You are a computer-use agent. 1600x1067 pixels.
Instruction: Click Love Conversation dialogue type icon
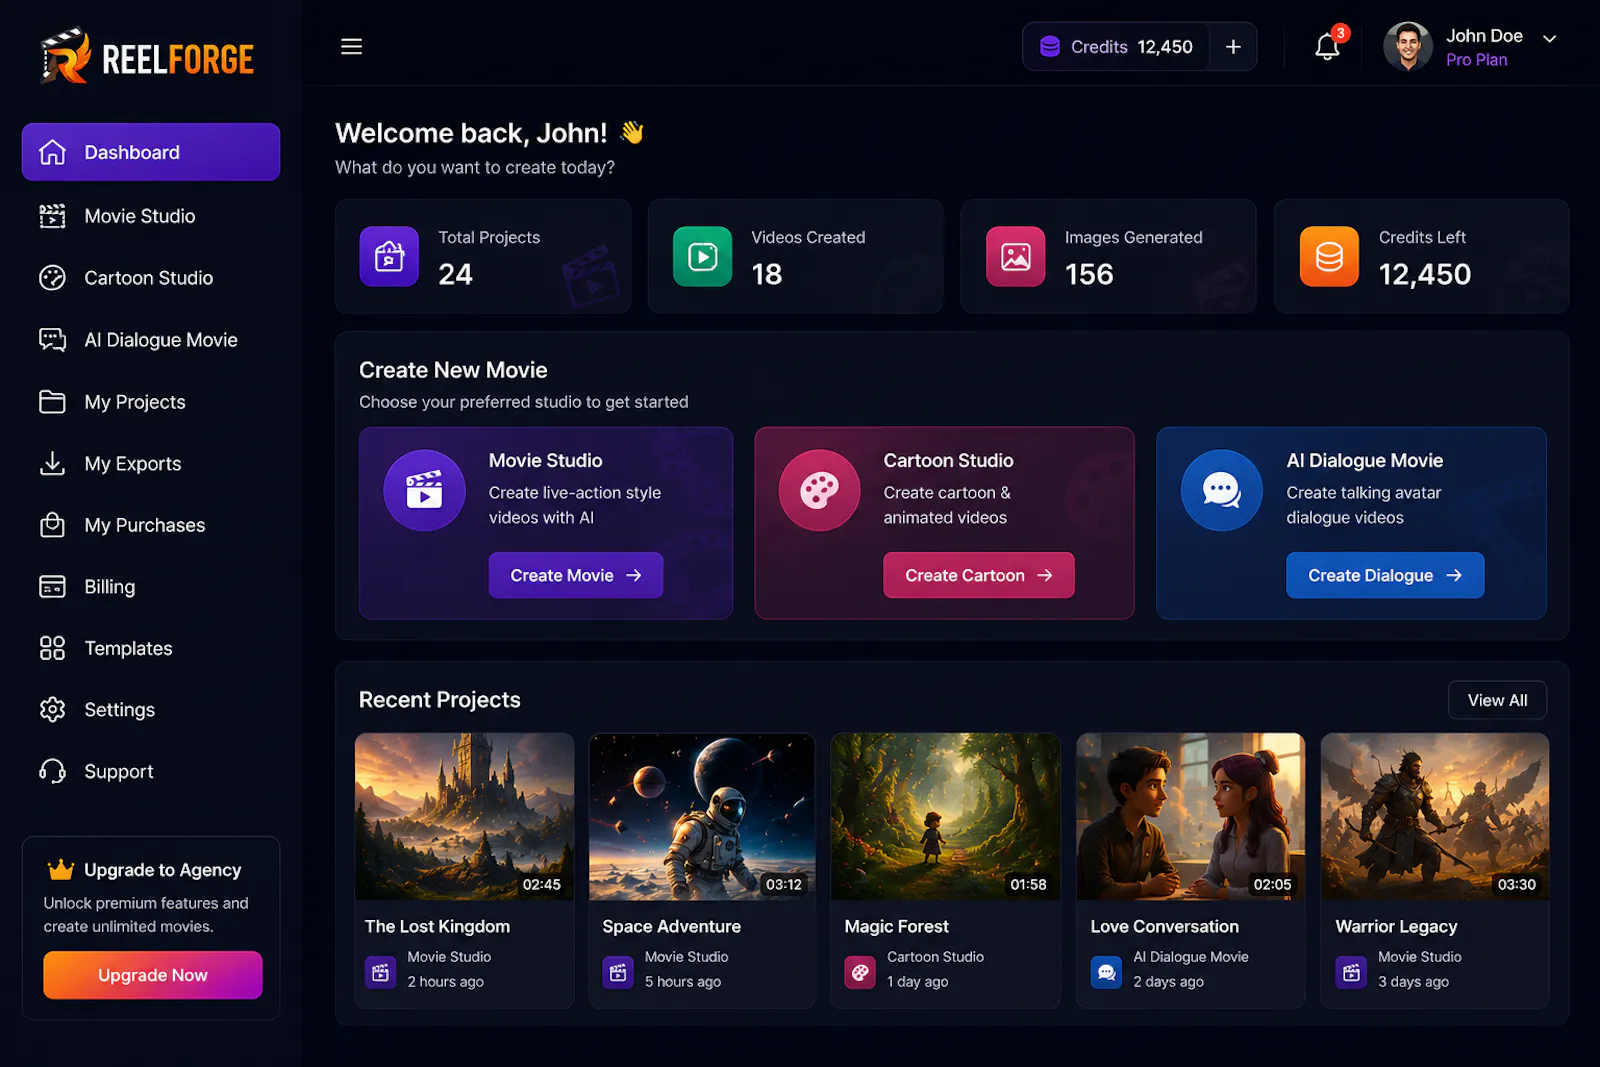pyautogui.click(x=1106, y=972)
